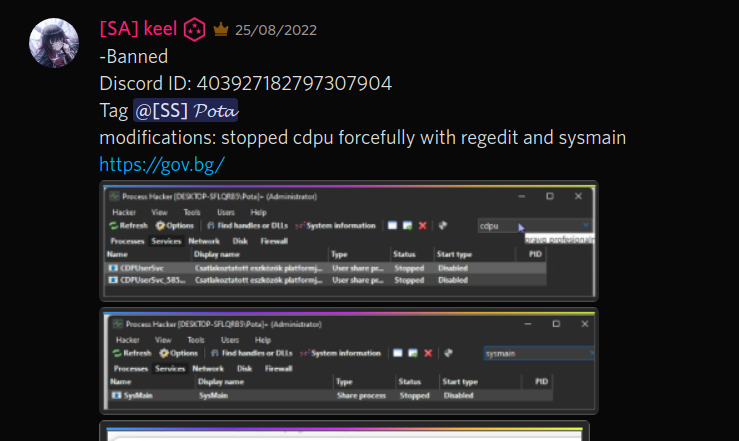Click the CDPUserSvc_585 service row icon
Viewport: 739px width, 441px height.
[113, 280]
